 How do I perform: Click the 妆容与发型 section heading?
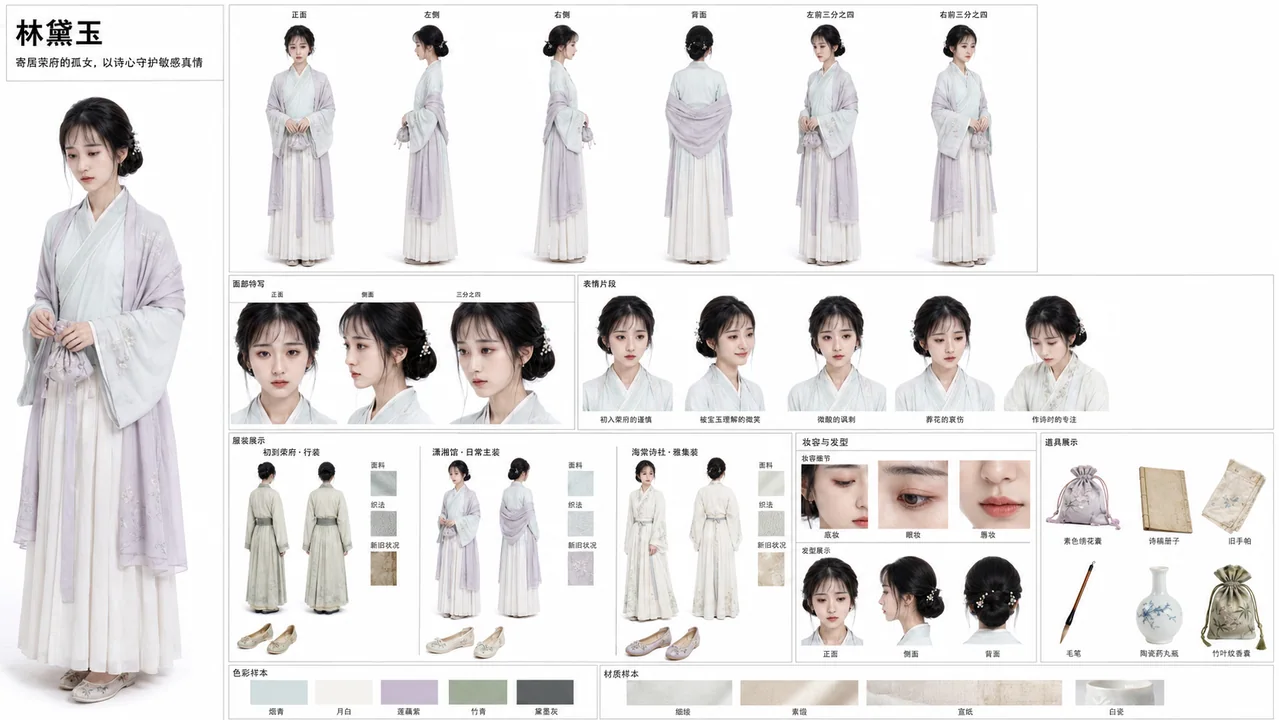(825, 441)
